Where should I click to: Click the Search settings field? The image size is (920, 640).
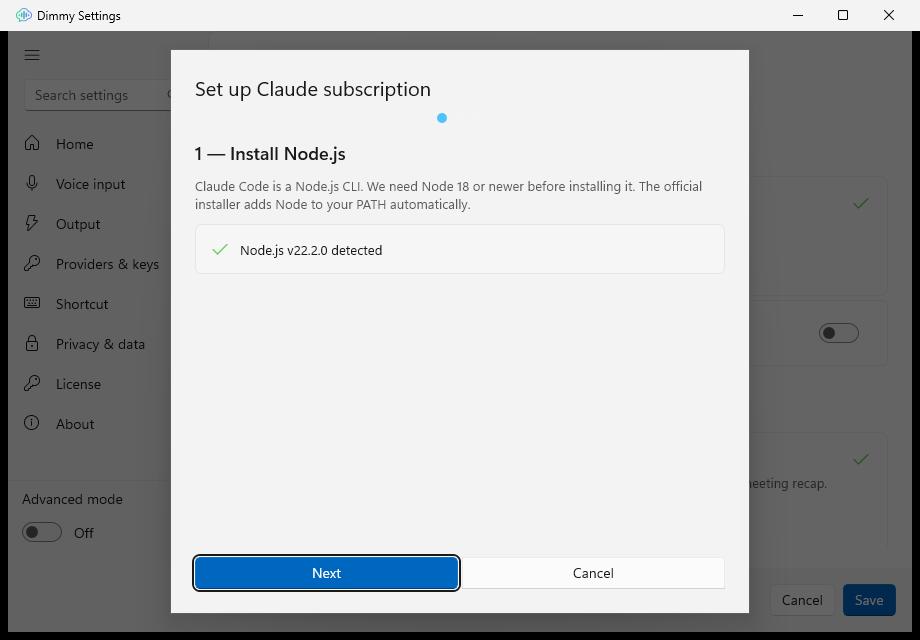point(97,95)
